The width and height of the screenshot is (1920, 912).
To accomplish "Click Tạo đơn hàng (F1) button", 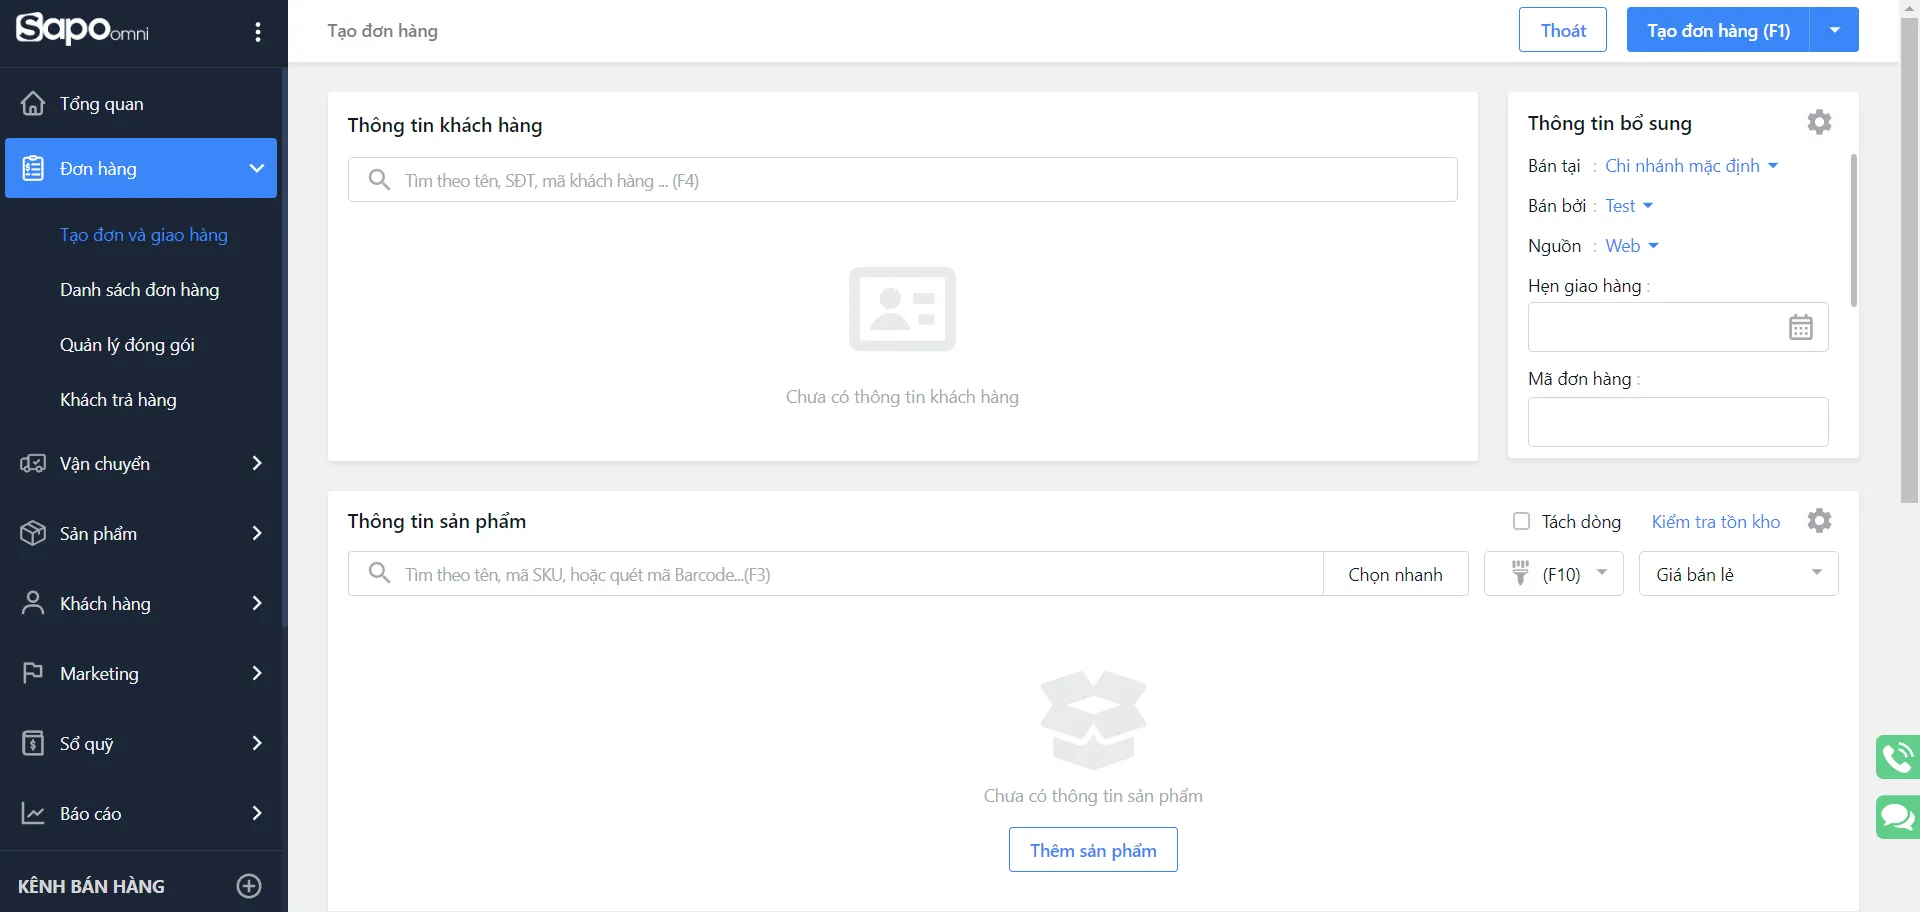I will coord(1718,30).
